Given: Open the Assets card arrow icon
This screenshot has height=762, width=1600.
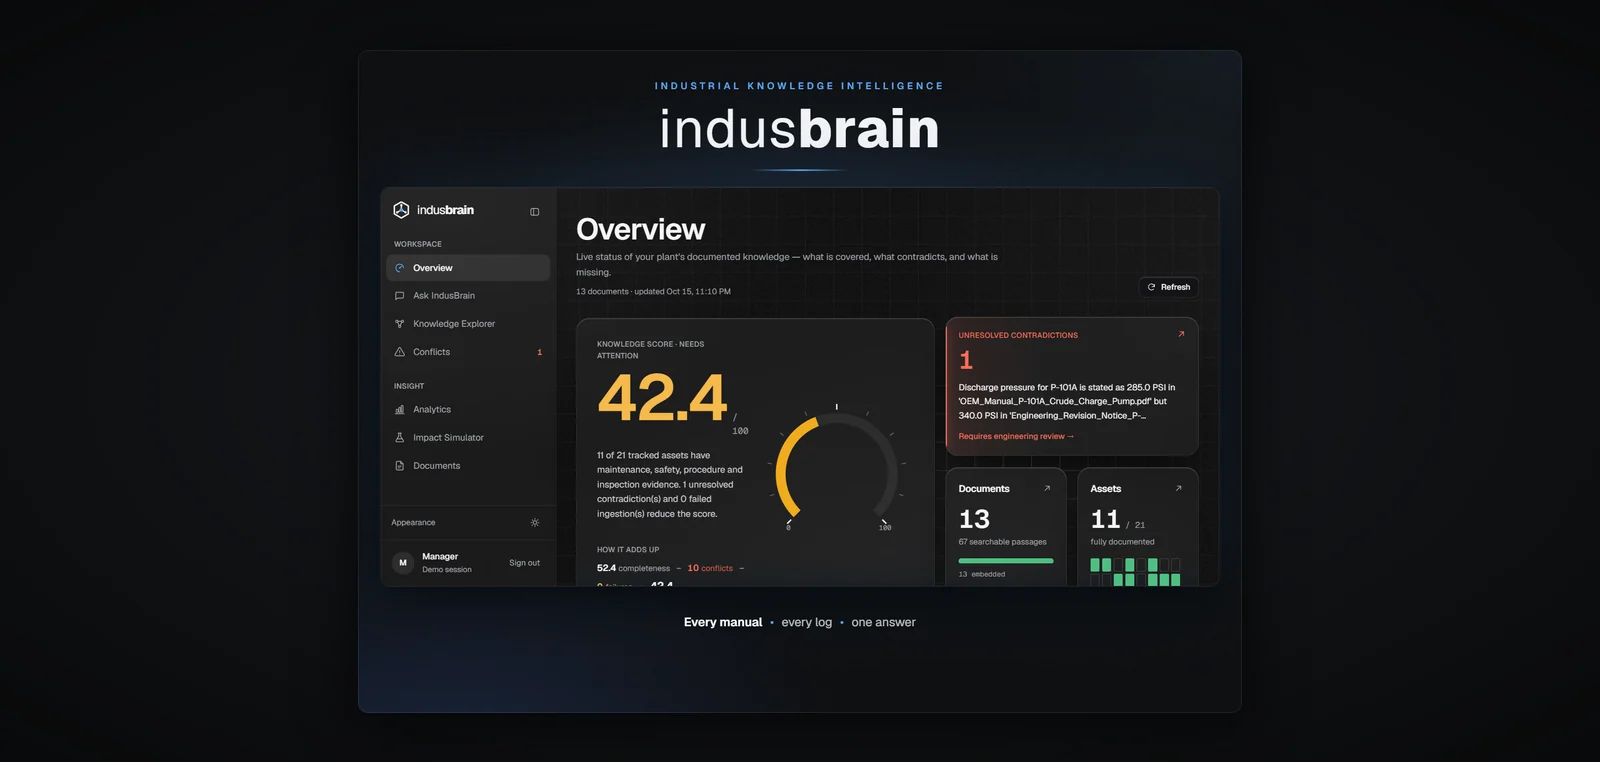Looking at the screenshot, I should click(1179, 489).
